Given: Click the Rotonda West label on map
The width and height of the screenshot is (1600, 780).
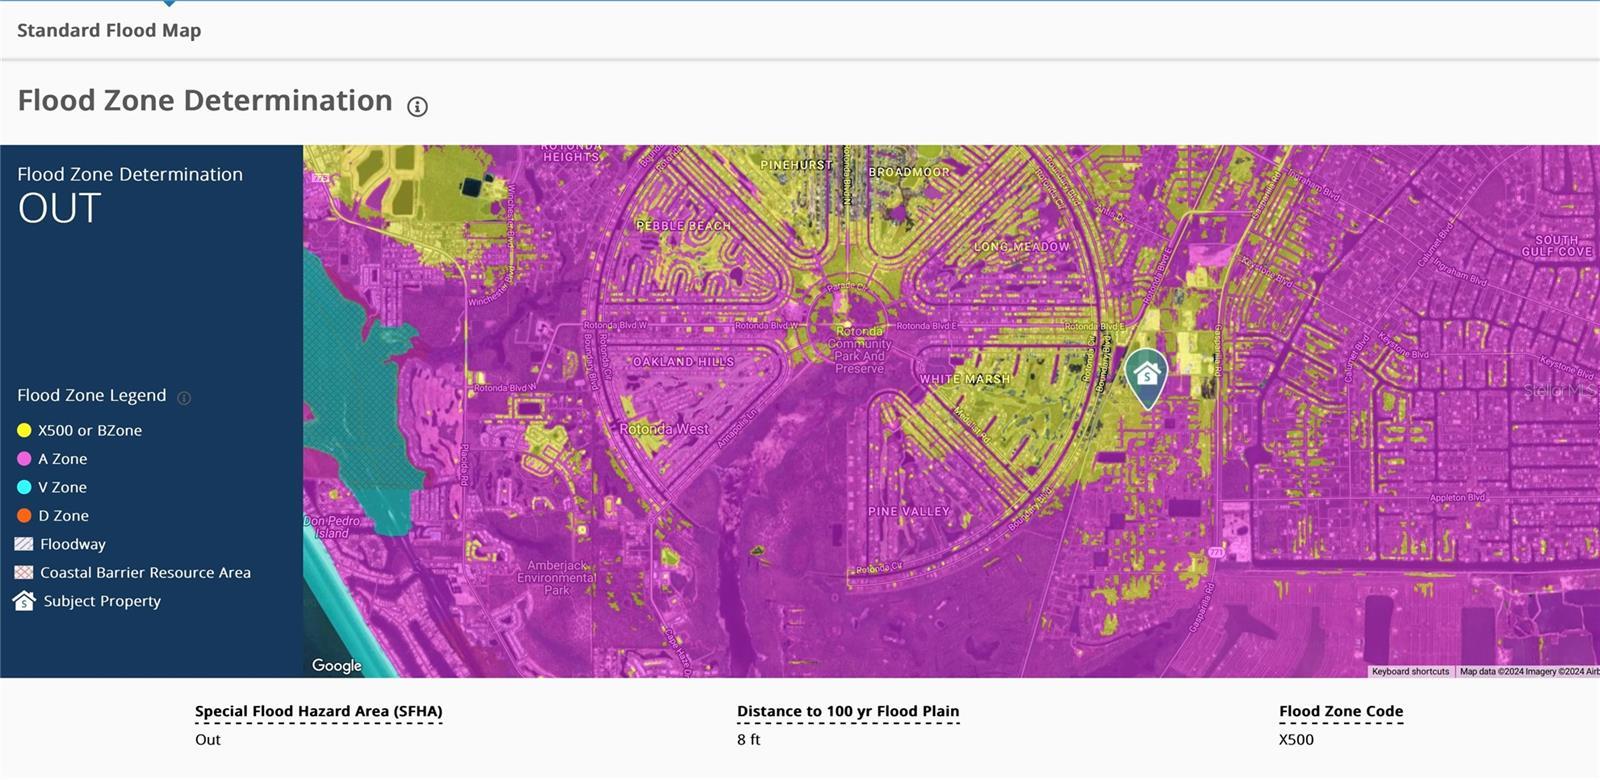Looking at the screenshot, I should 664,429.
